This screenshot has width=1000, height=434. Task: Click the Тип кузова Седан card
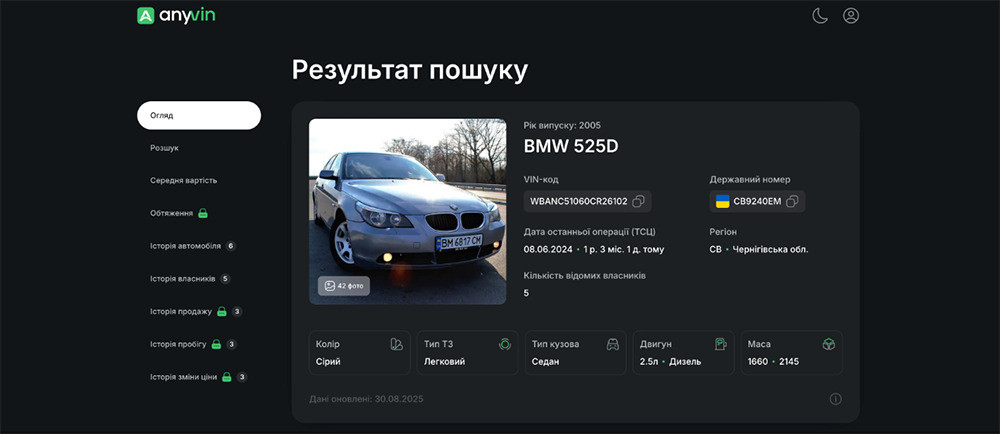pyautogui.click(x=575, y=352)
